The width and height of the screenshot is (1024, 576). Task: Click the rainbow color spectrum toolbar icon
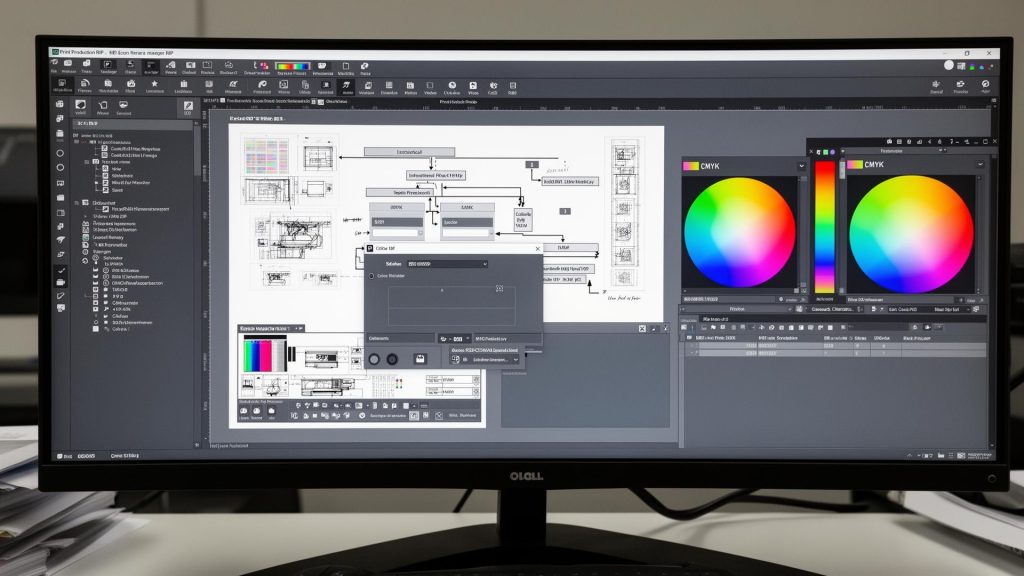pyautogui.click(x=292, y=66)
